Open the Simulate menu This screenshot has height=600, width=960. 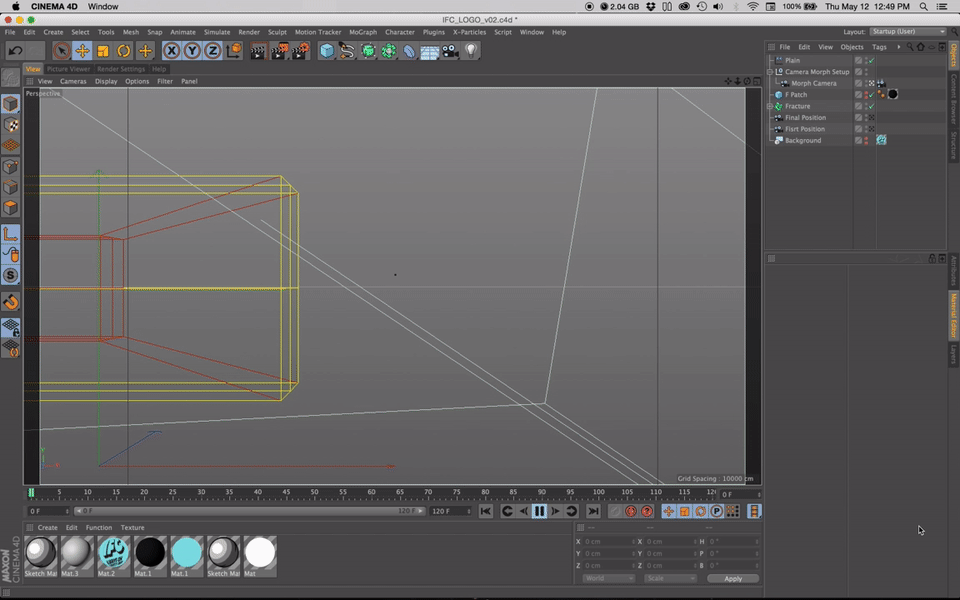point(217,32)
